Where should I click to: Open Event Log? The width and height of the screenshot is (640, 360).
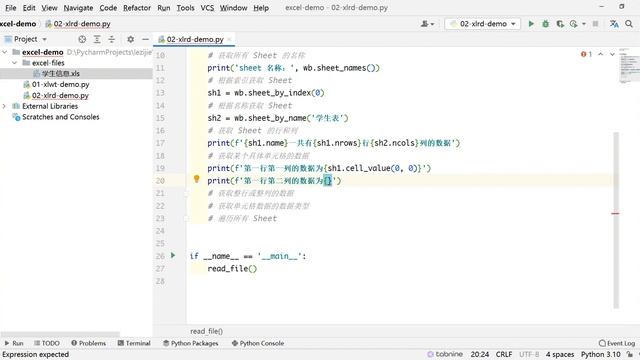point(617,343)
